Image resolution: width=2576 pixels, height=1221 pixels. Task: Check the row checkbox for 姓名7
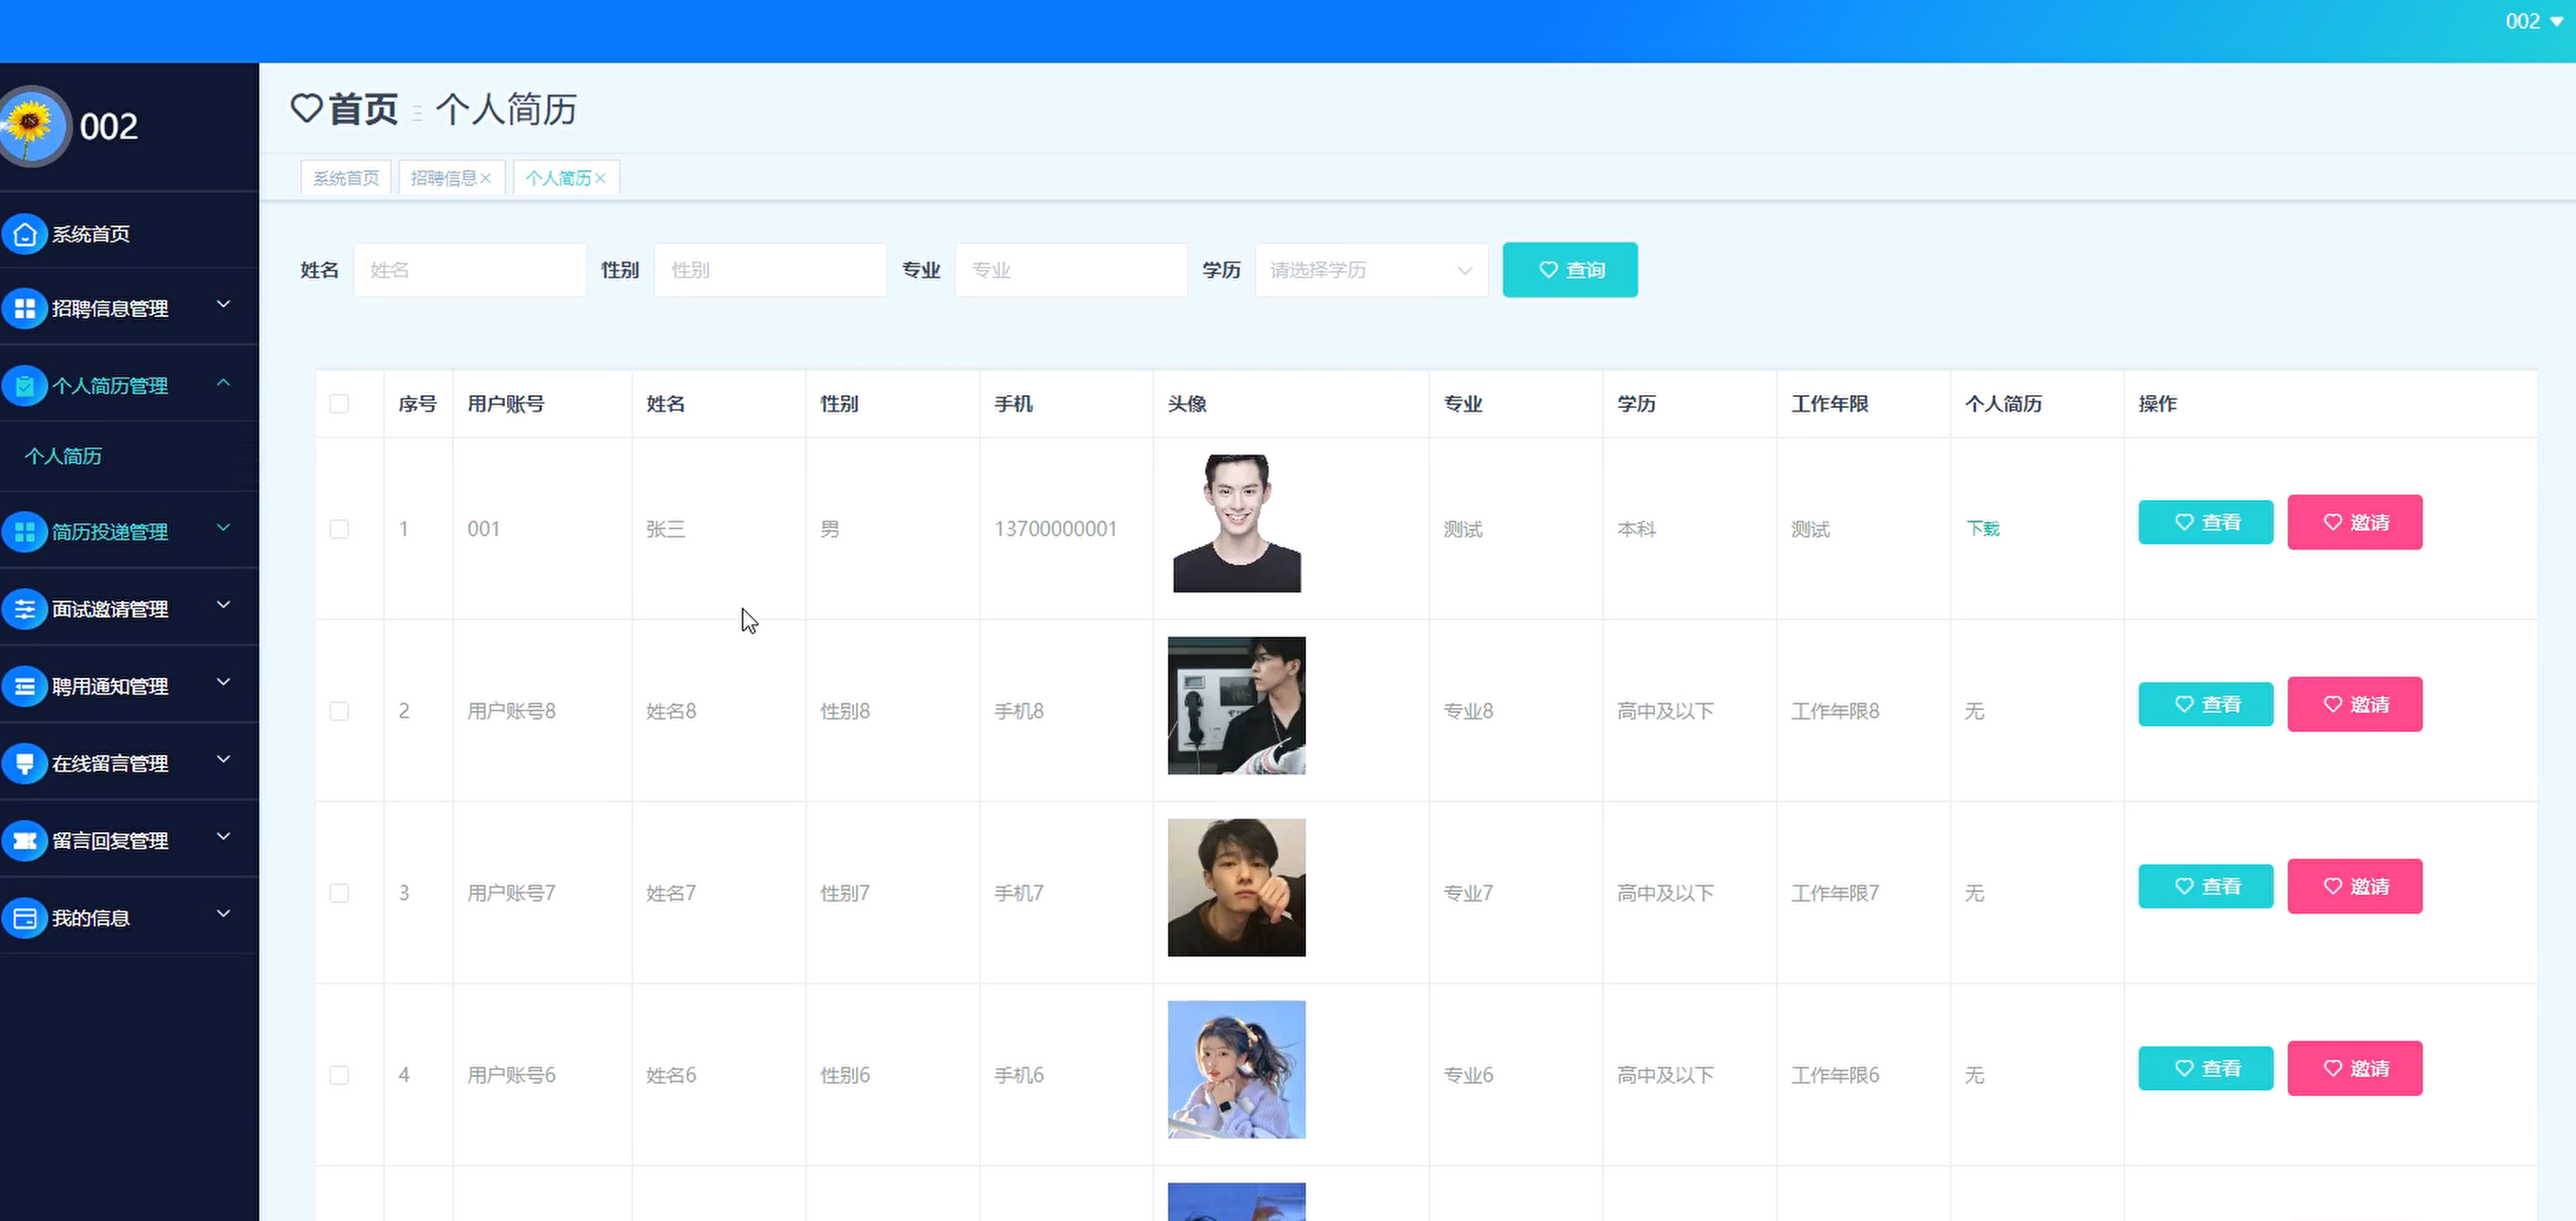click(339, 893)
